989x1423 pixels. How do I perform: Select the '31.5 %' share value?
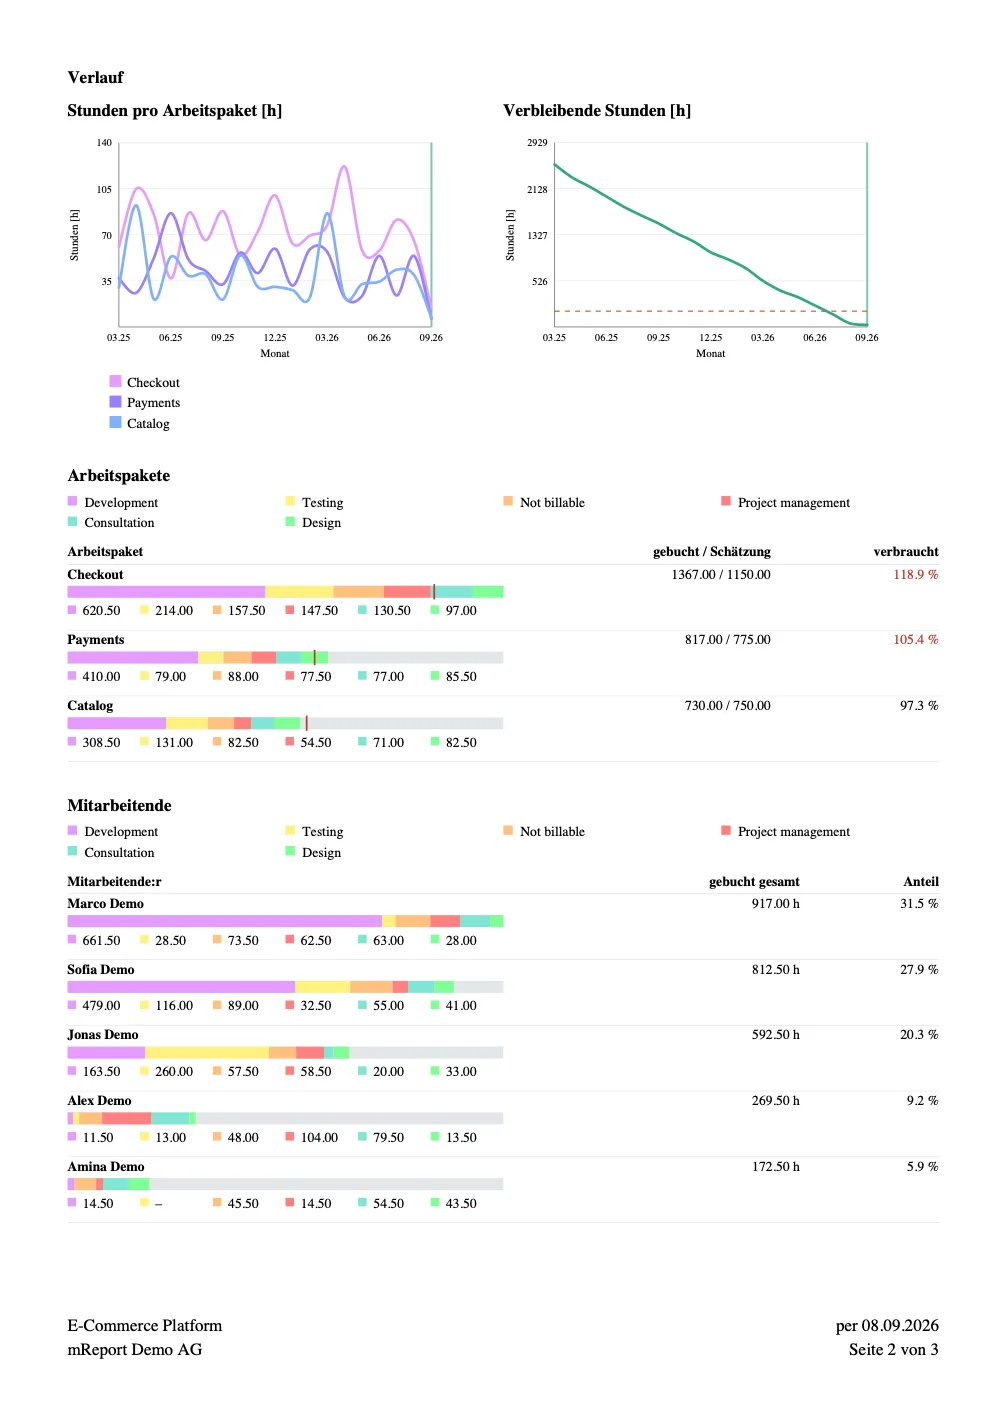(x=919, y=903)
